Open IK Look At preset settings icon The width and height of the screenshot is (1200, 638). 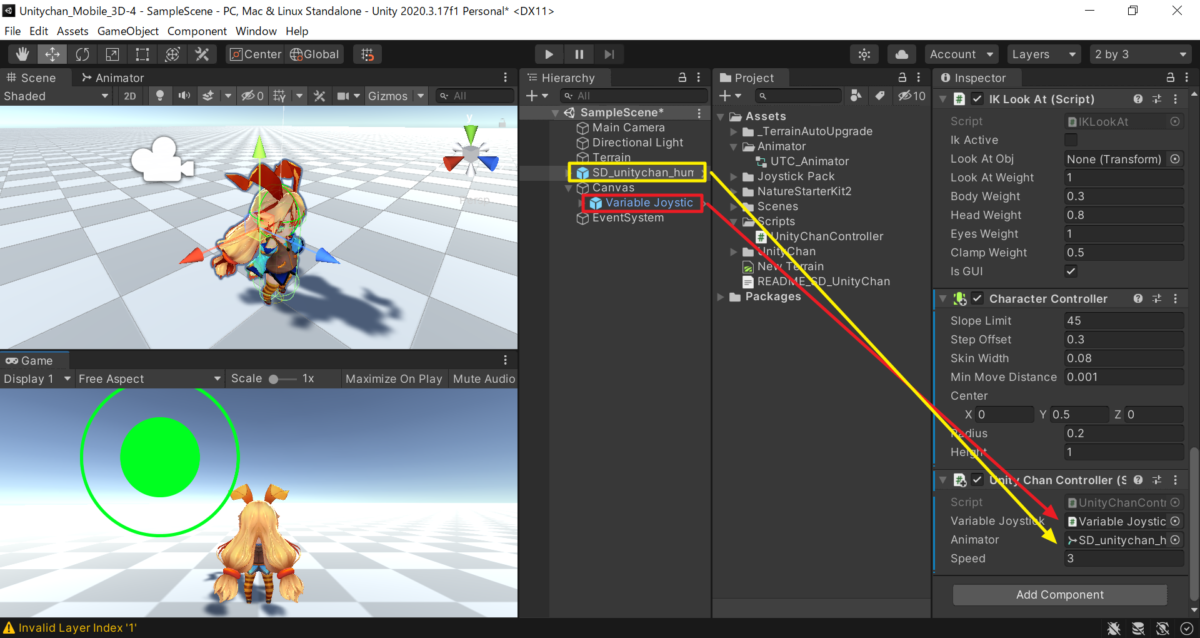(1157, 99)
